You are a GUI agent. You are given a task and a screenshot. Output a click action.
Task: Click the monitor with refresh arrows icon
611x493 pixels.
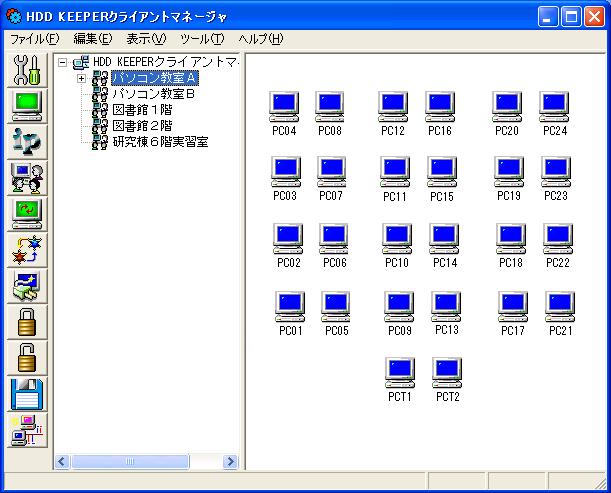pyautogui.click(x=27, y=214)
